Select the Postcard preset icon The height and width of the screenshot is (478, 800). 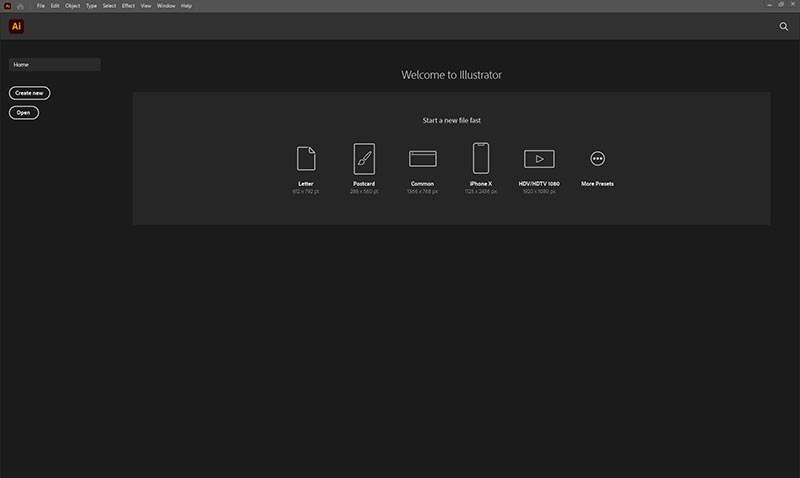(x=364, y=159)
